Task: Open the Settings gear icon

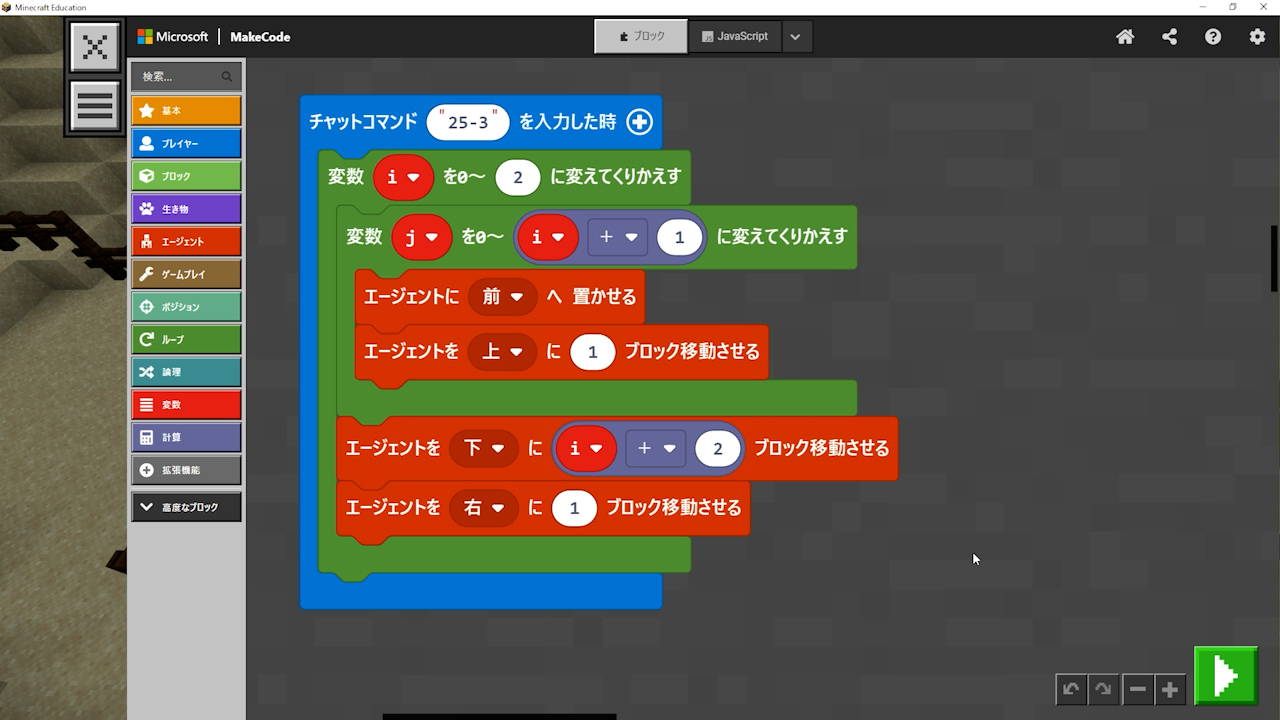Action: click(1257, 37)
